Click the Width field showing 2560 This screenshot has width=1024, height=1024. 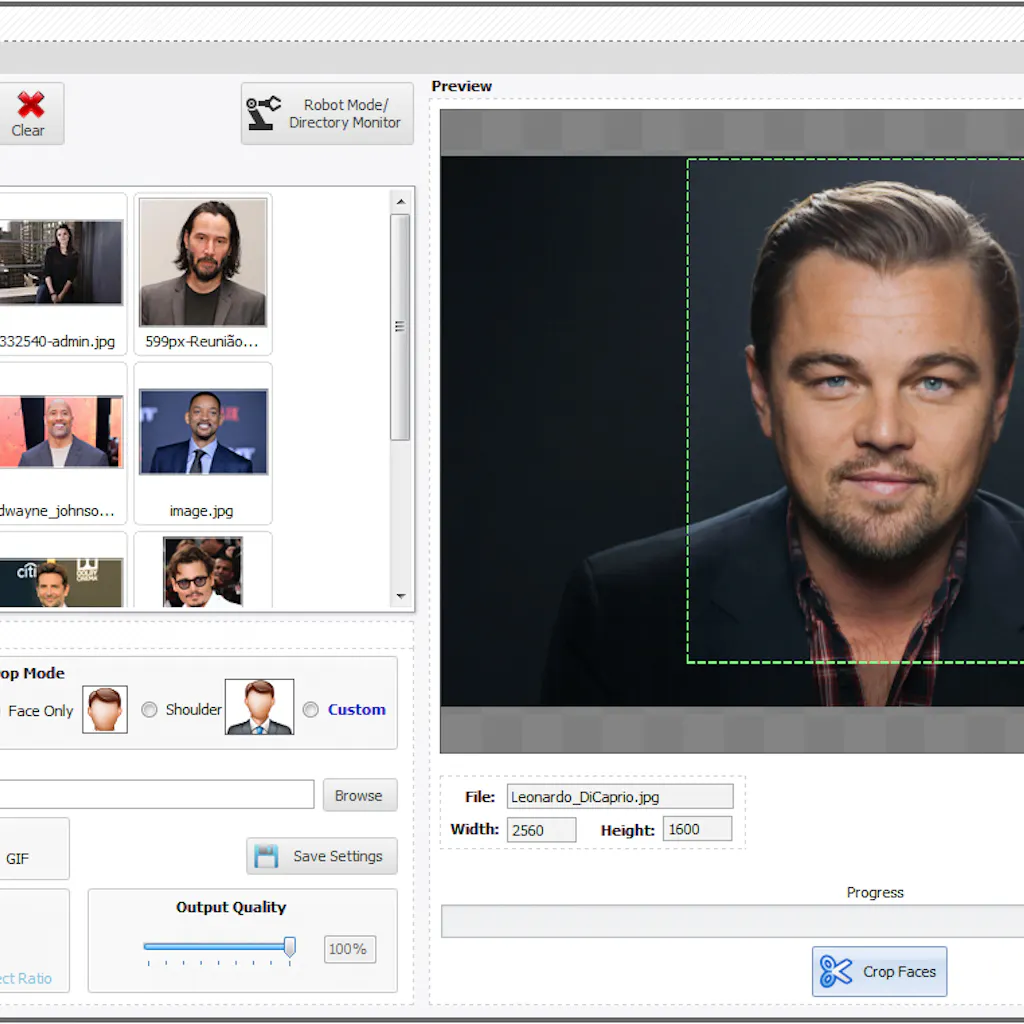coord(541,830)
